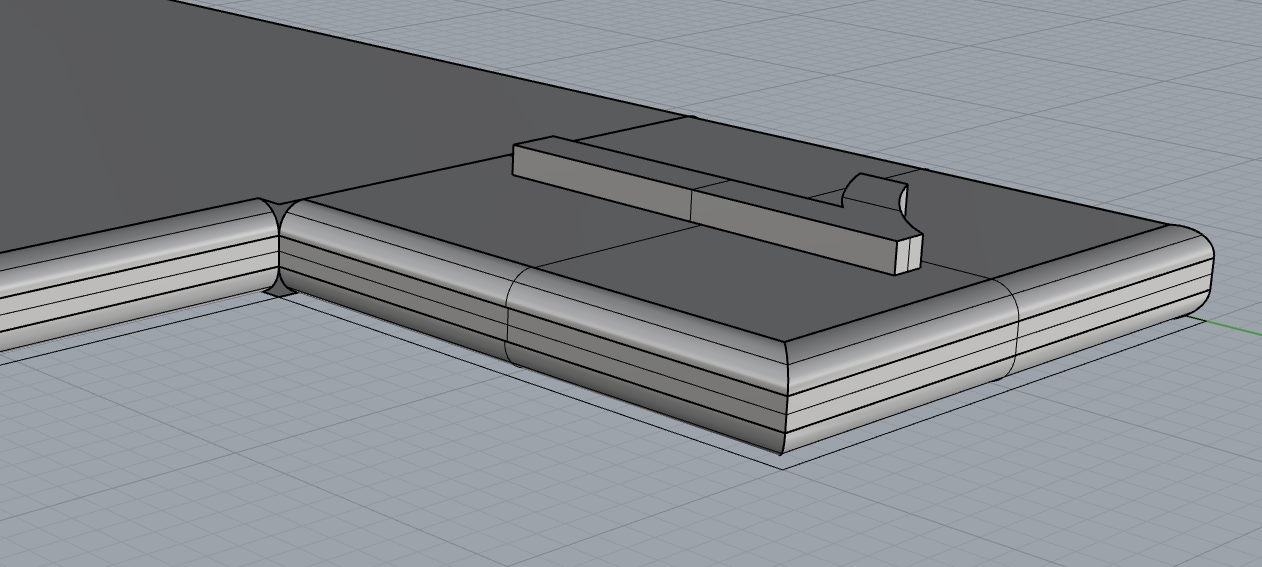
Task: Click the slab's sharp front corner edge
Action: 782,400
